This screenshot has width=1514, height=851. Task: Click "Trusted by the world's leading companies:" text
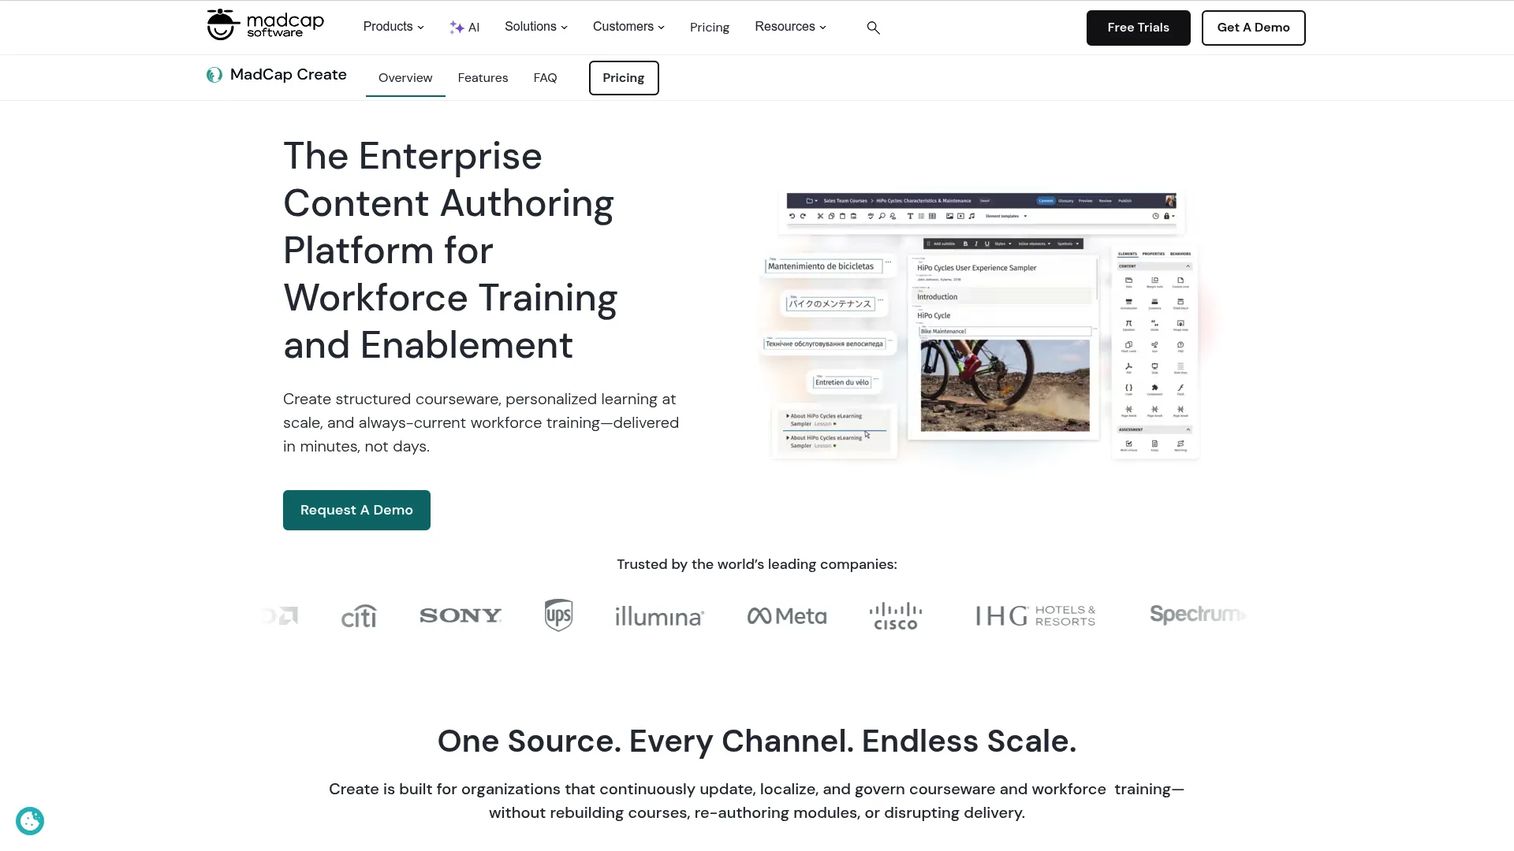(757, 565)
